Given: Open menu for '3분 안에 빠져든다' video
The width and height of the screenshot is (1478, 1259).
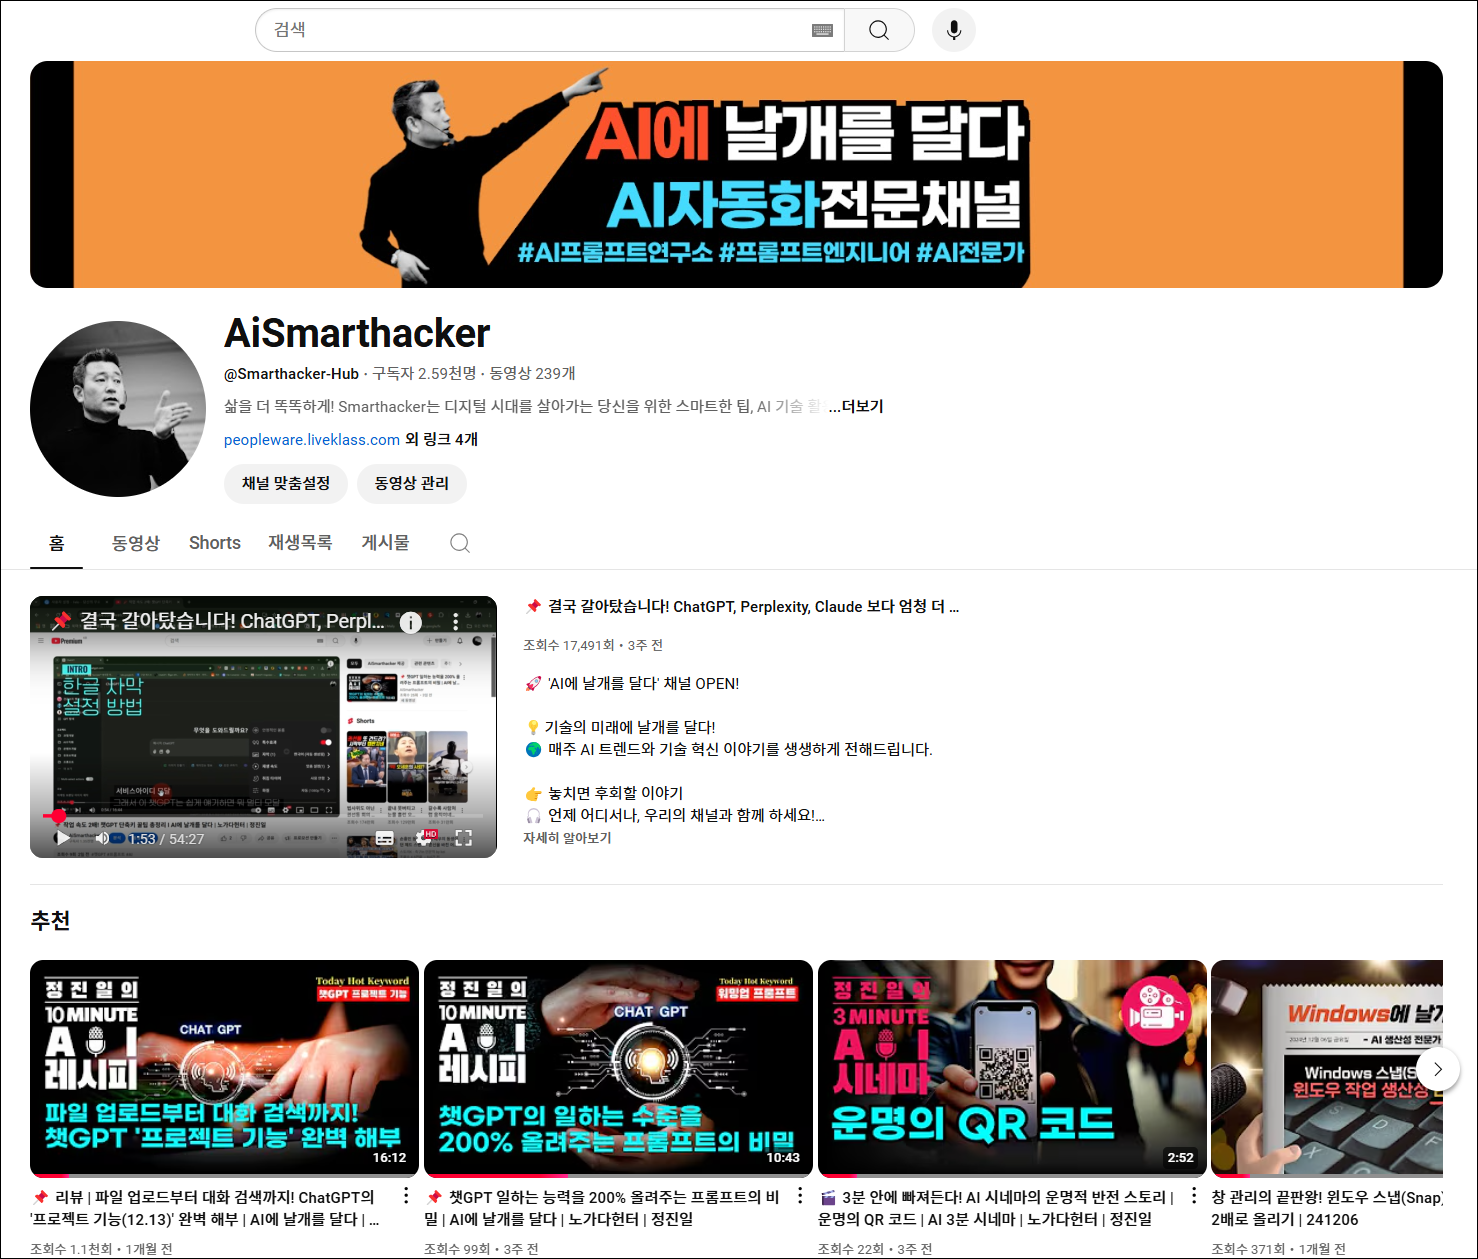Looking at the screenshot, I should click(1194, 1196).
